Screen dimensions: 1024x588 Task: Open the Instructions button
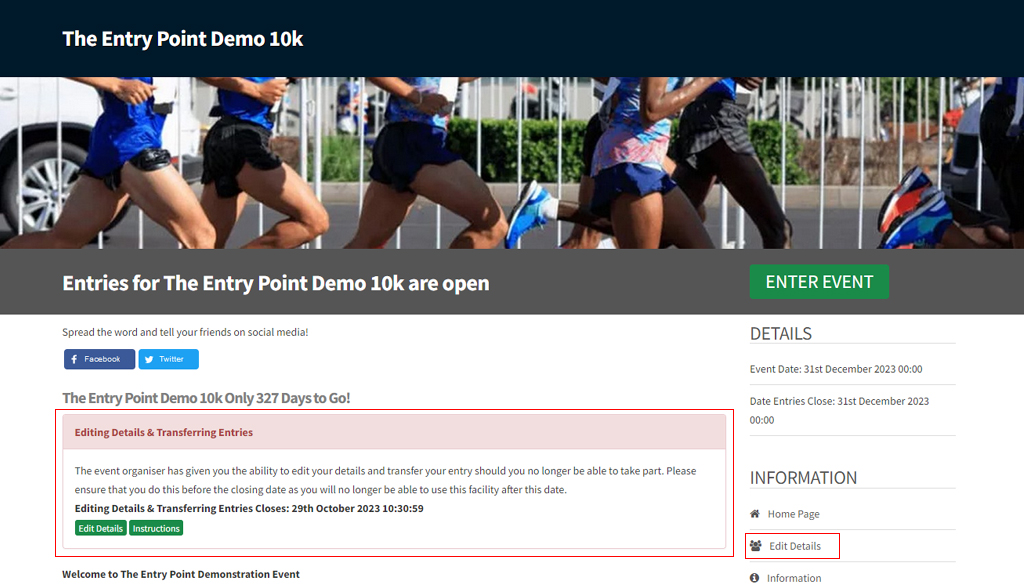(x=156, y=528)
